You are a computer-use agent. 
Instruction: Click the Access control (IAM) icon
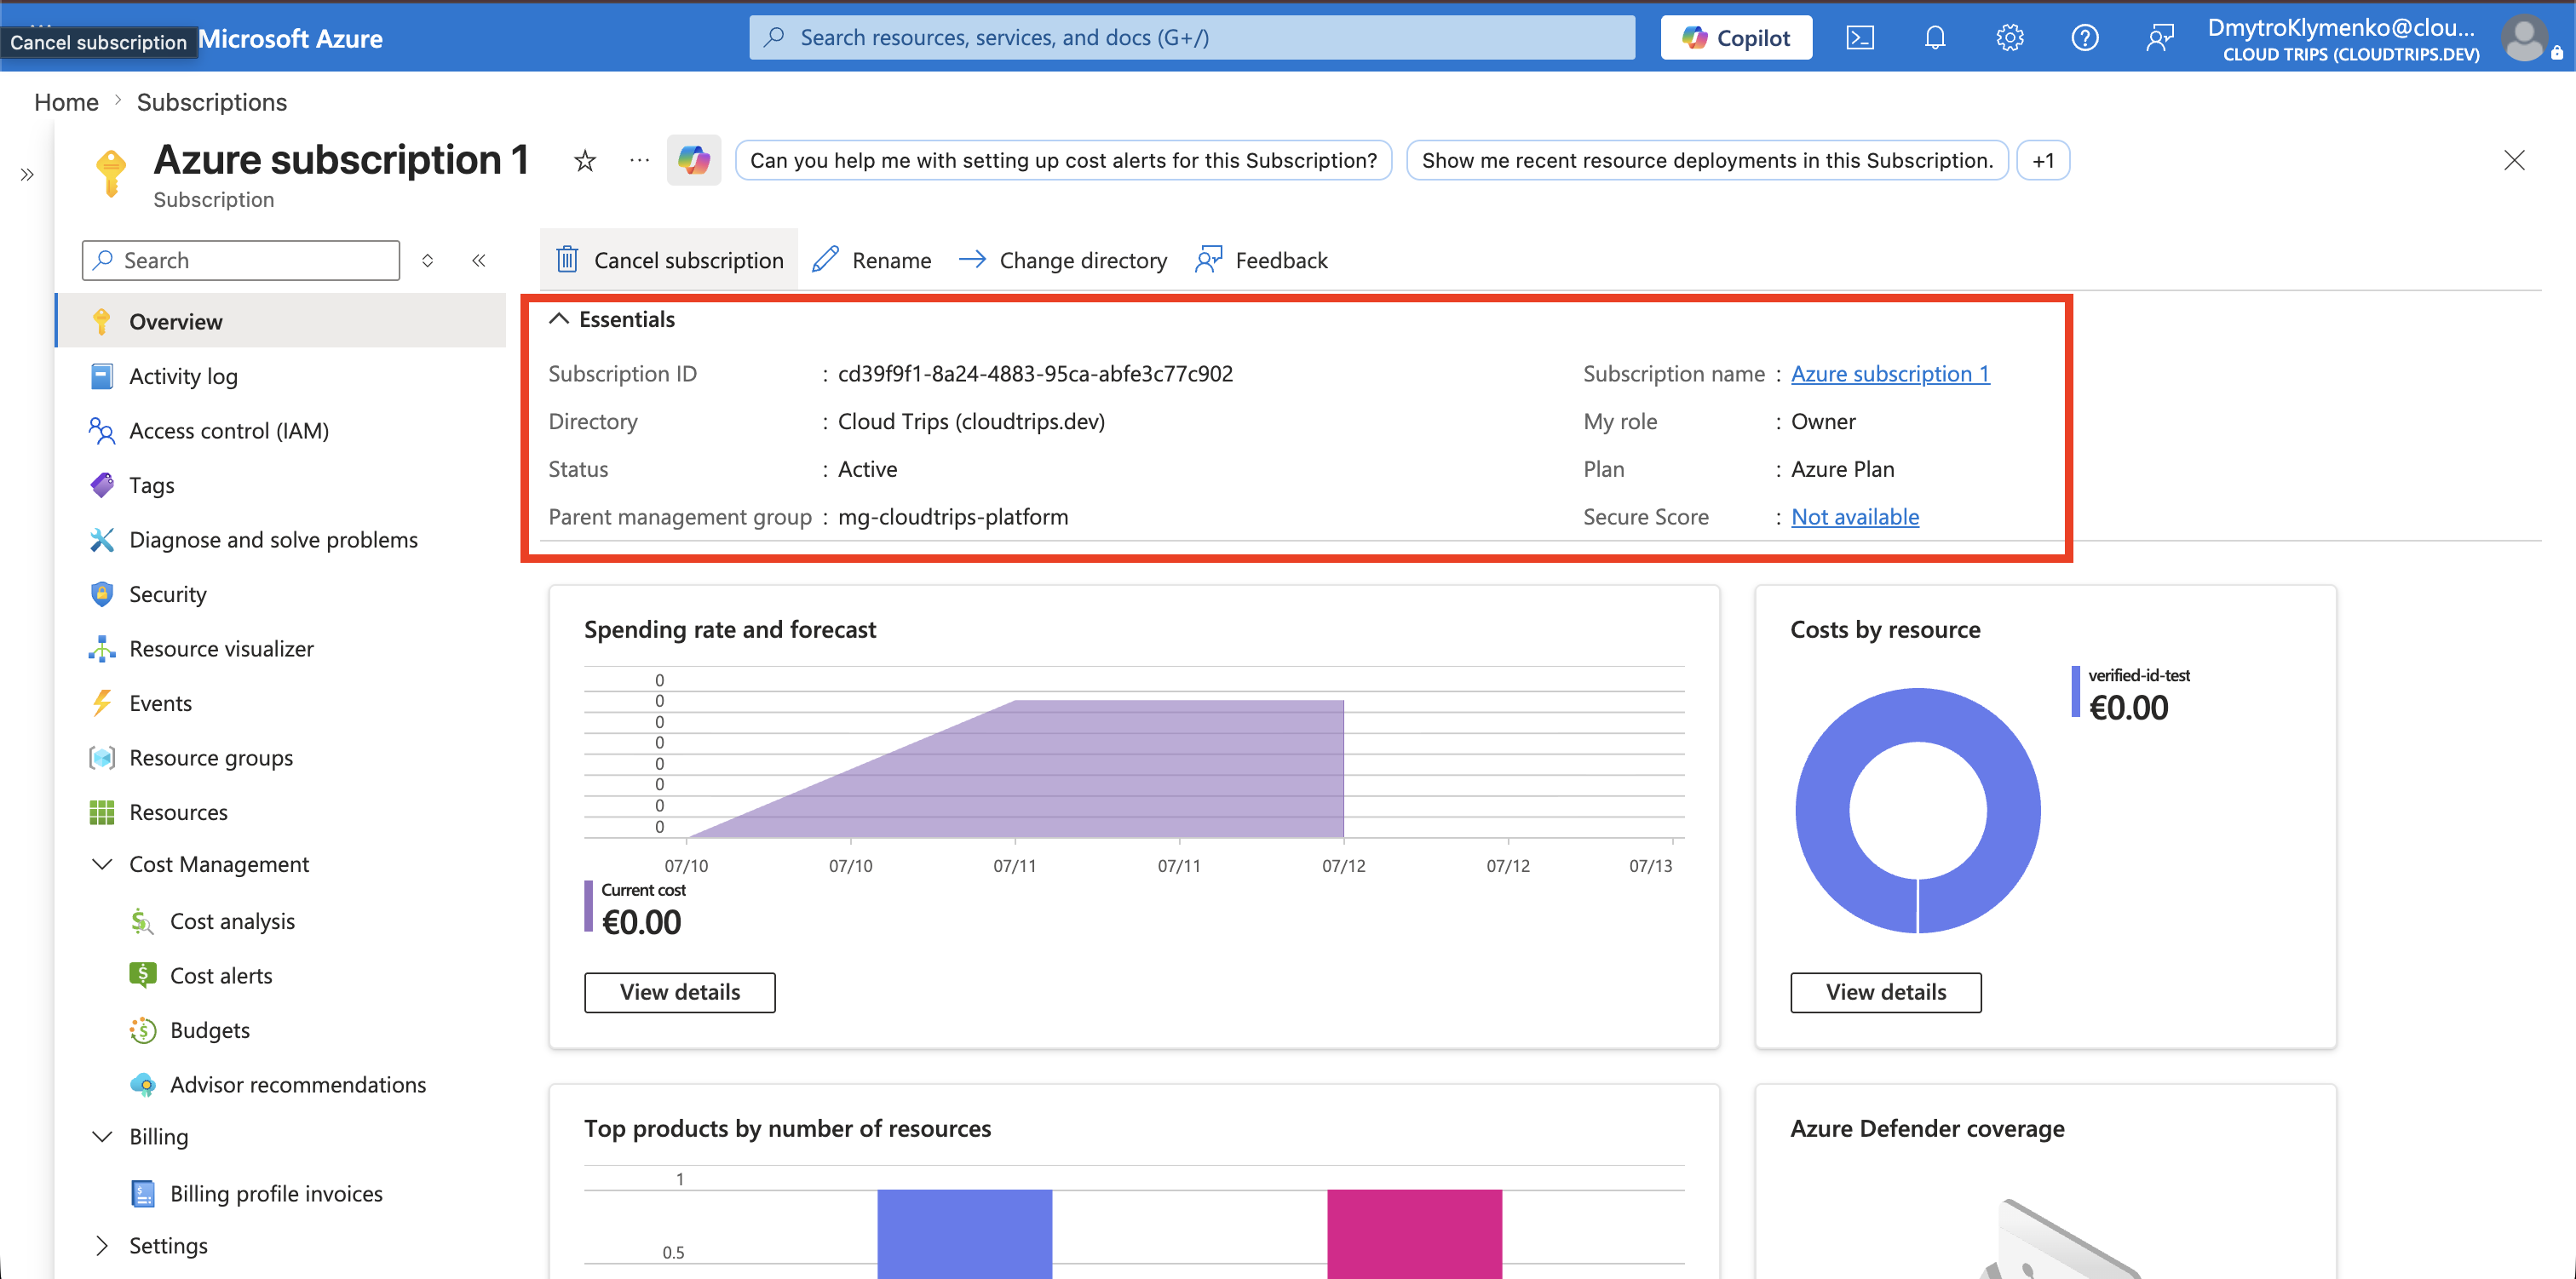point(102,431)
